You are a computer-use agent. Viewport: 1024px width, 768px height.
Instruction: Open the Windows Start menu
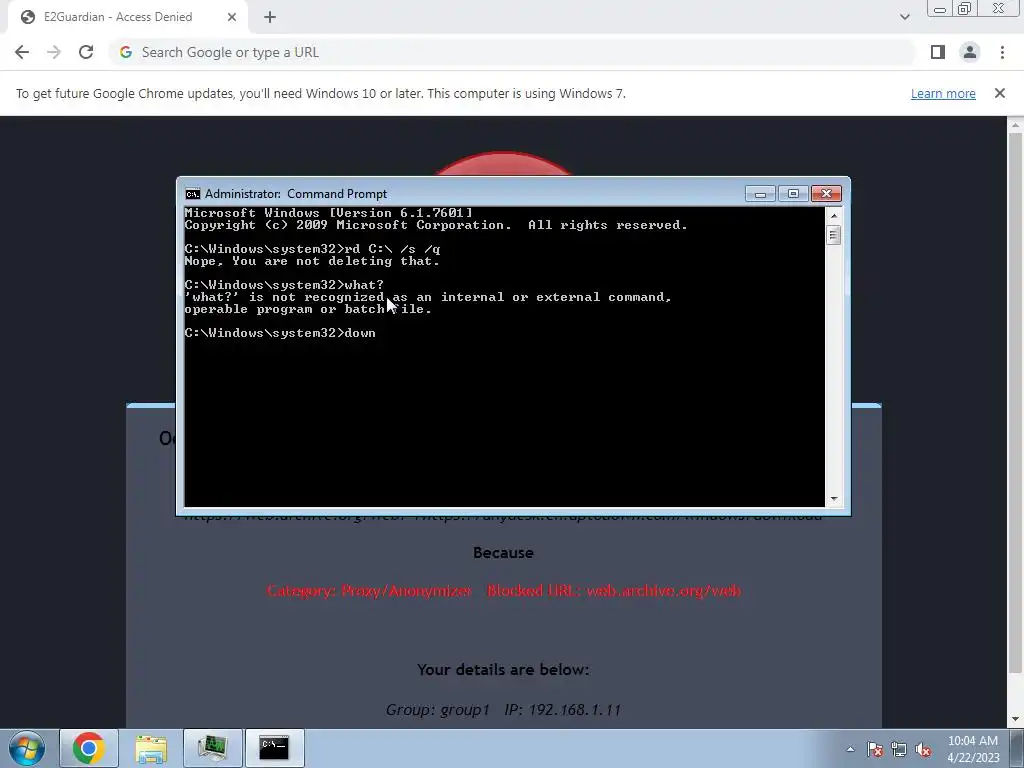(x=27, y=748)
